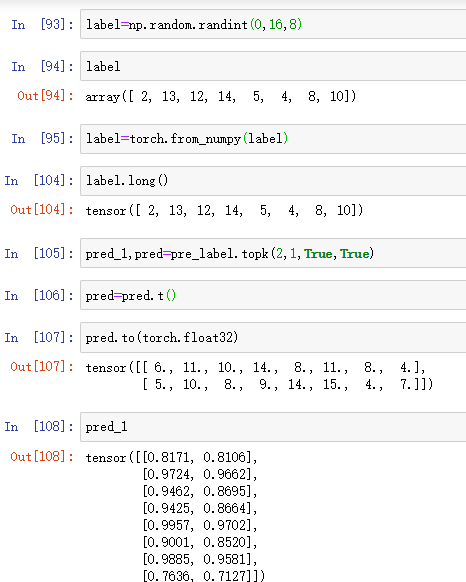Click first row of Out[107] tensor starting 6.
Image resolution: width=466 pixels, height=582 pixels.
(255, 367)
